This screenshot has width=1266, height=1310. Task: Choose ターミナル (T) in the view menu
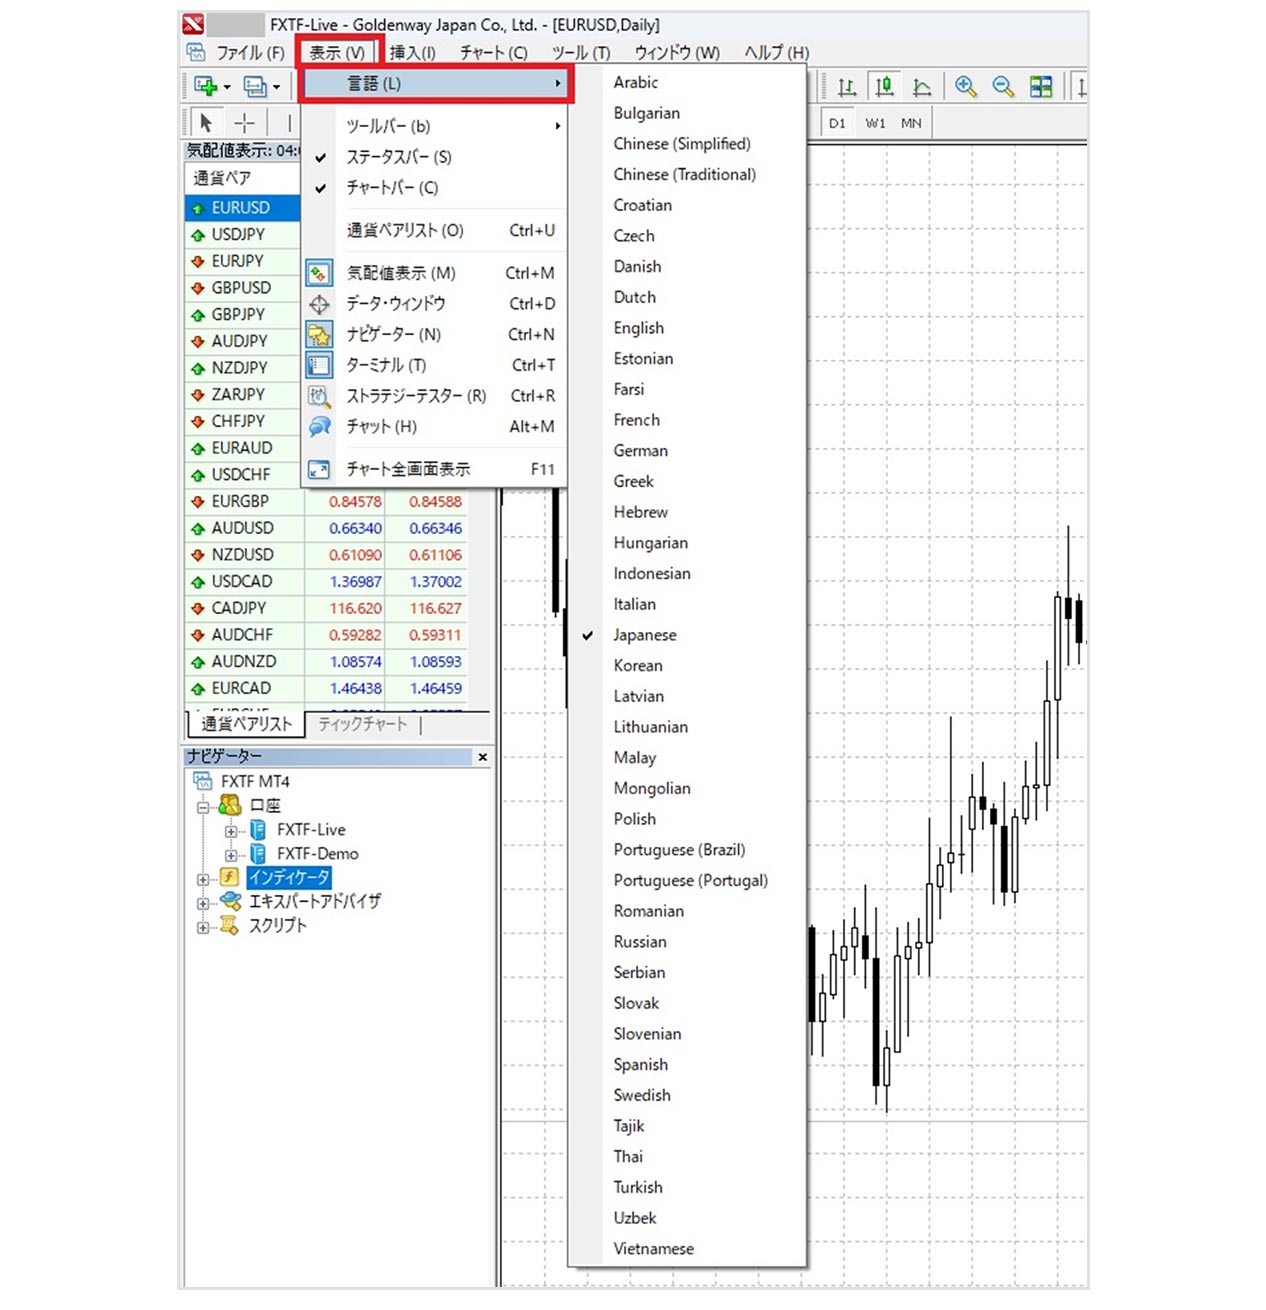[436, 365]
